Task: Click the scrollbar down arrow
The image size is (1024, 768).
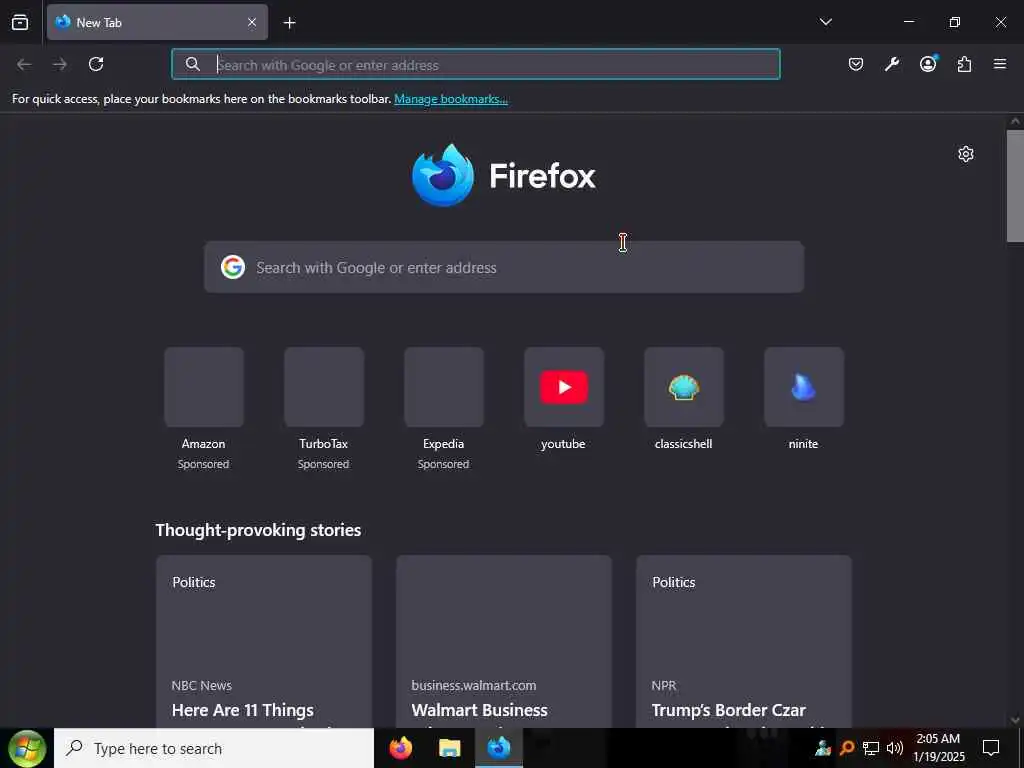Action: (1015, 720)
